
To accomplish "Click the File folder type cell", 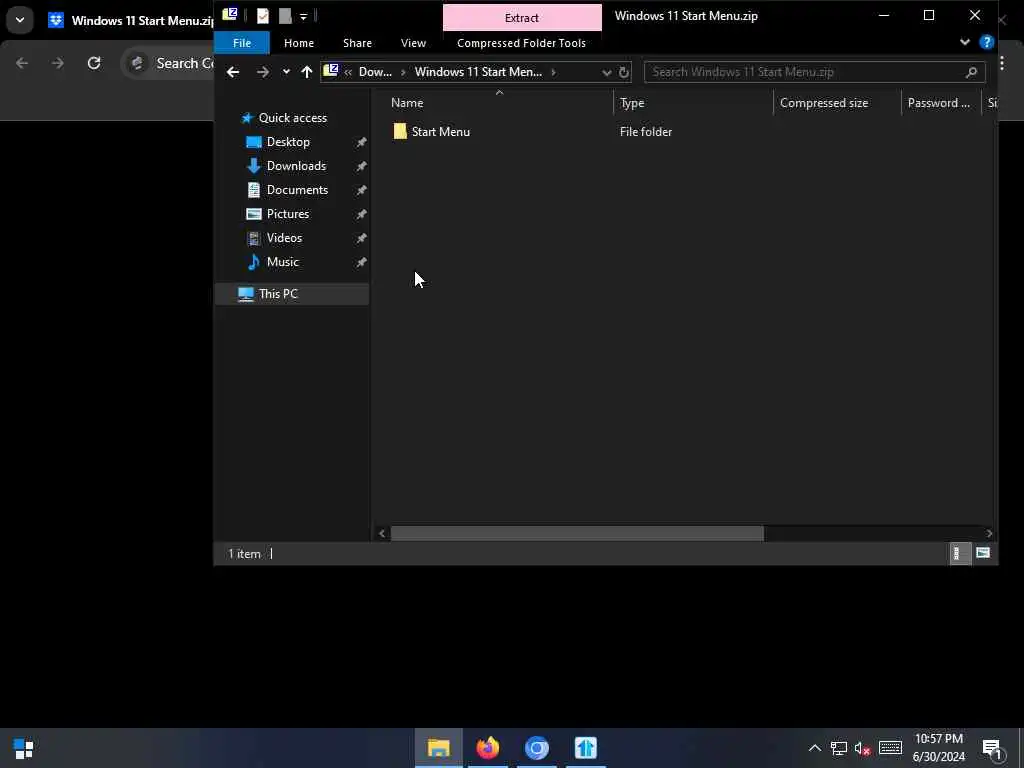I will (x=645, y=131).
